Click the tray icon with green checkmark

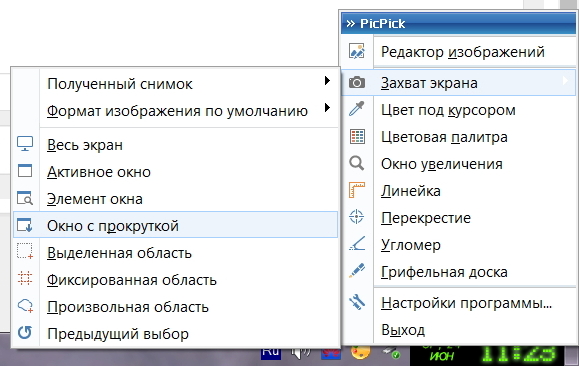391,353
